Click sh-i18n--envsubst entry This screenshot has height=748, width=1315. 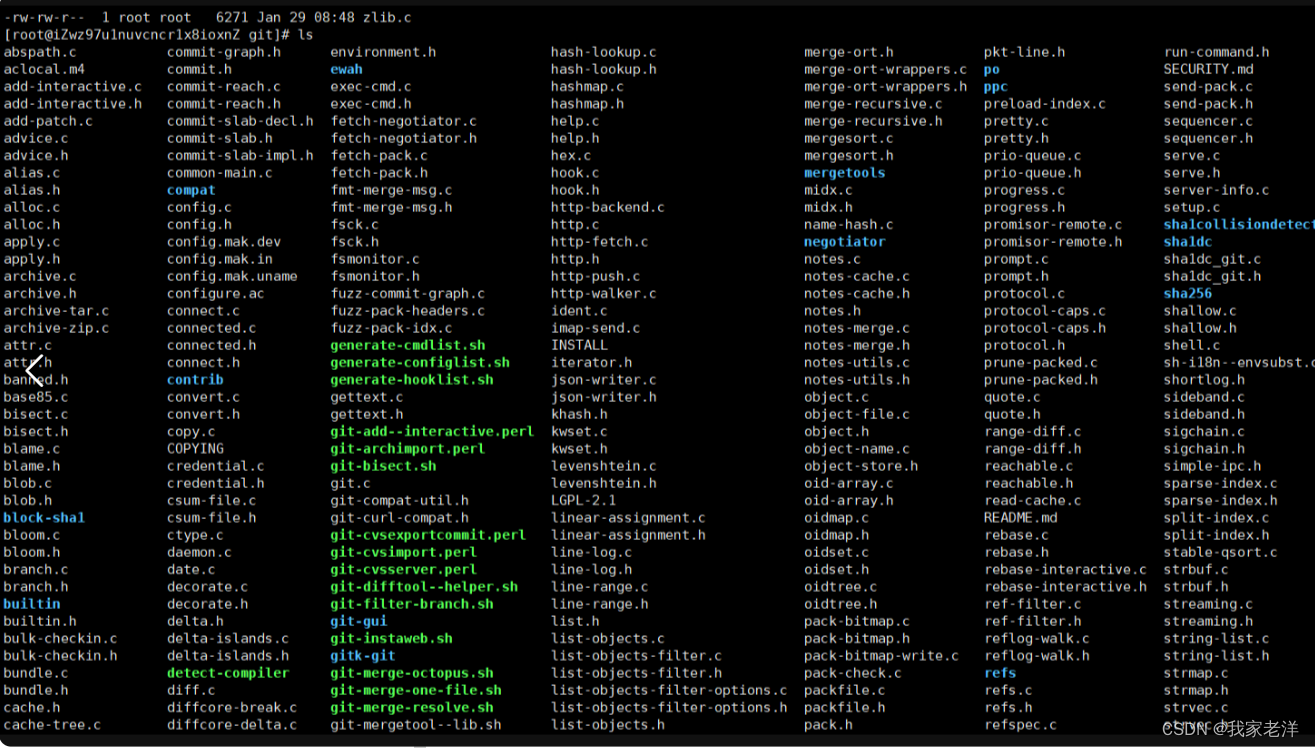[1237, 362]
